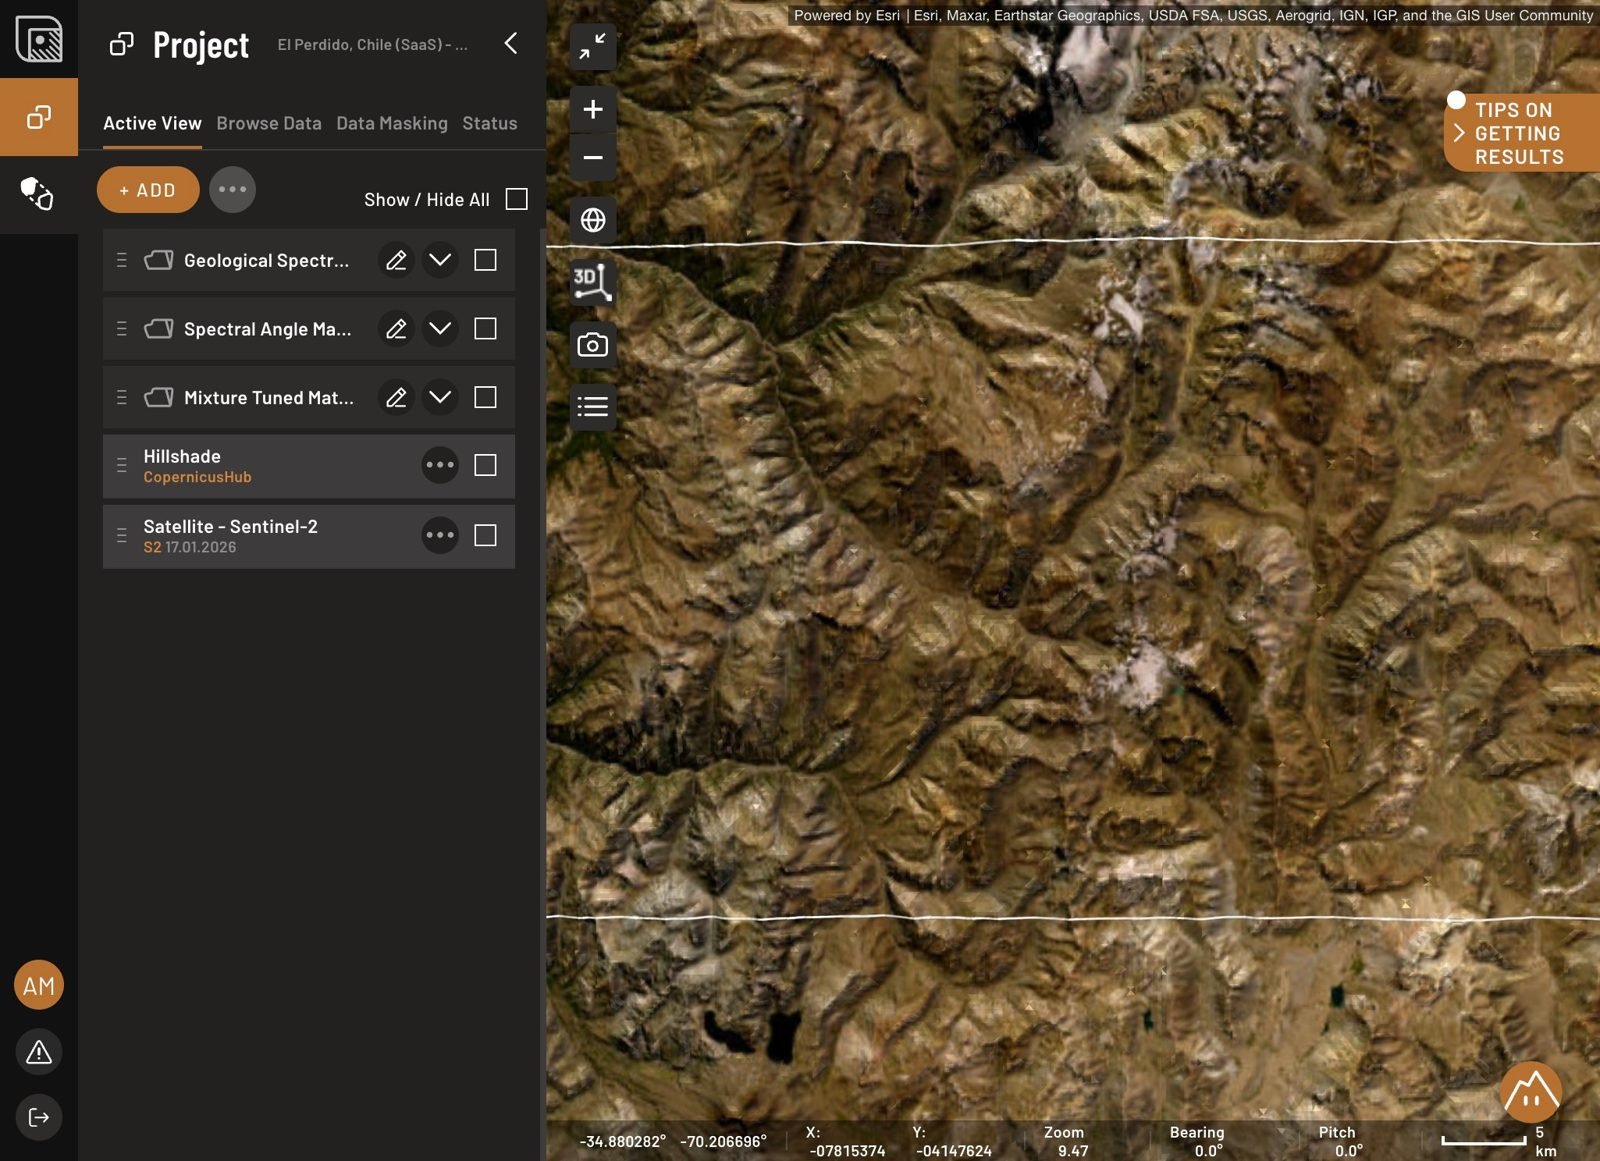Switch to the Active View tab

tap(152, 124)
